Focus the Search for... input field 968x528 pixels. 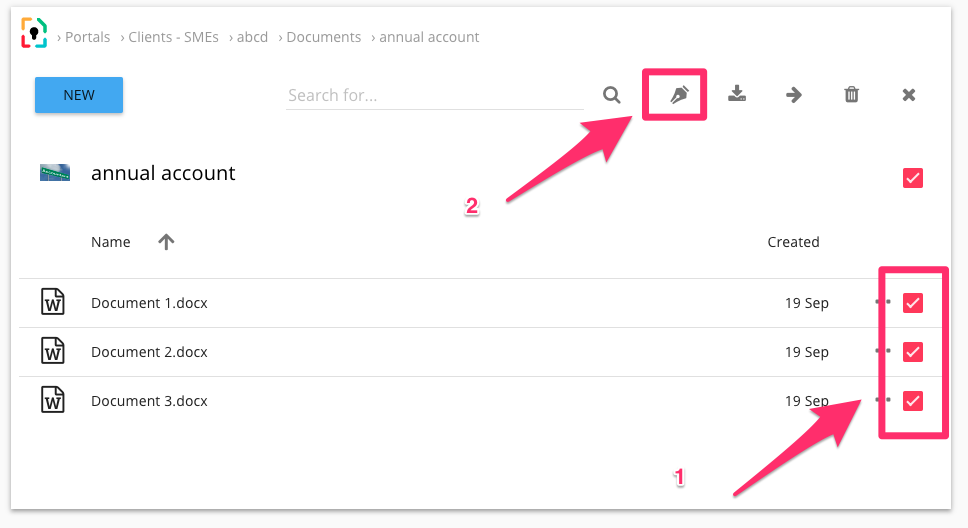pos(434,96)
